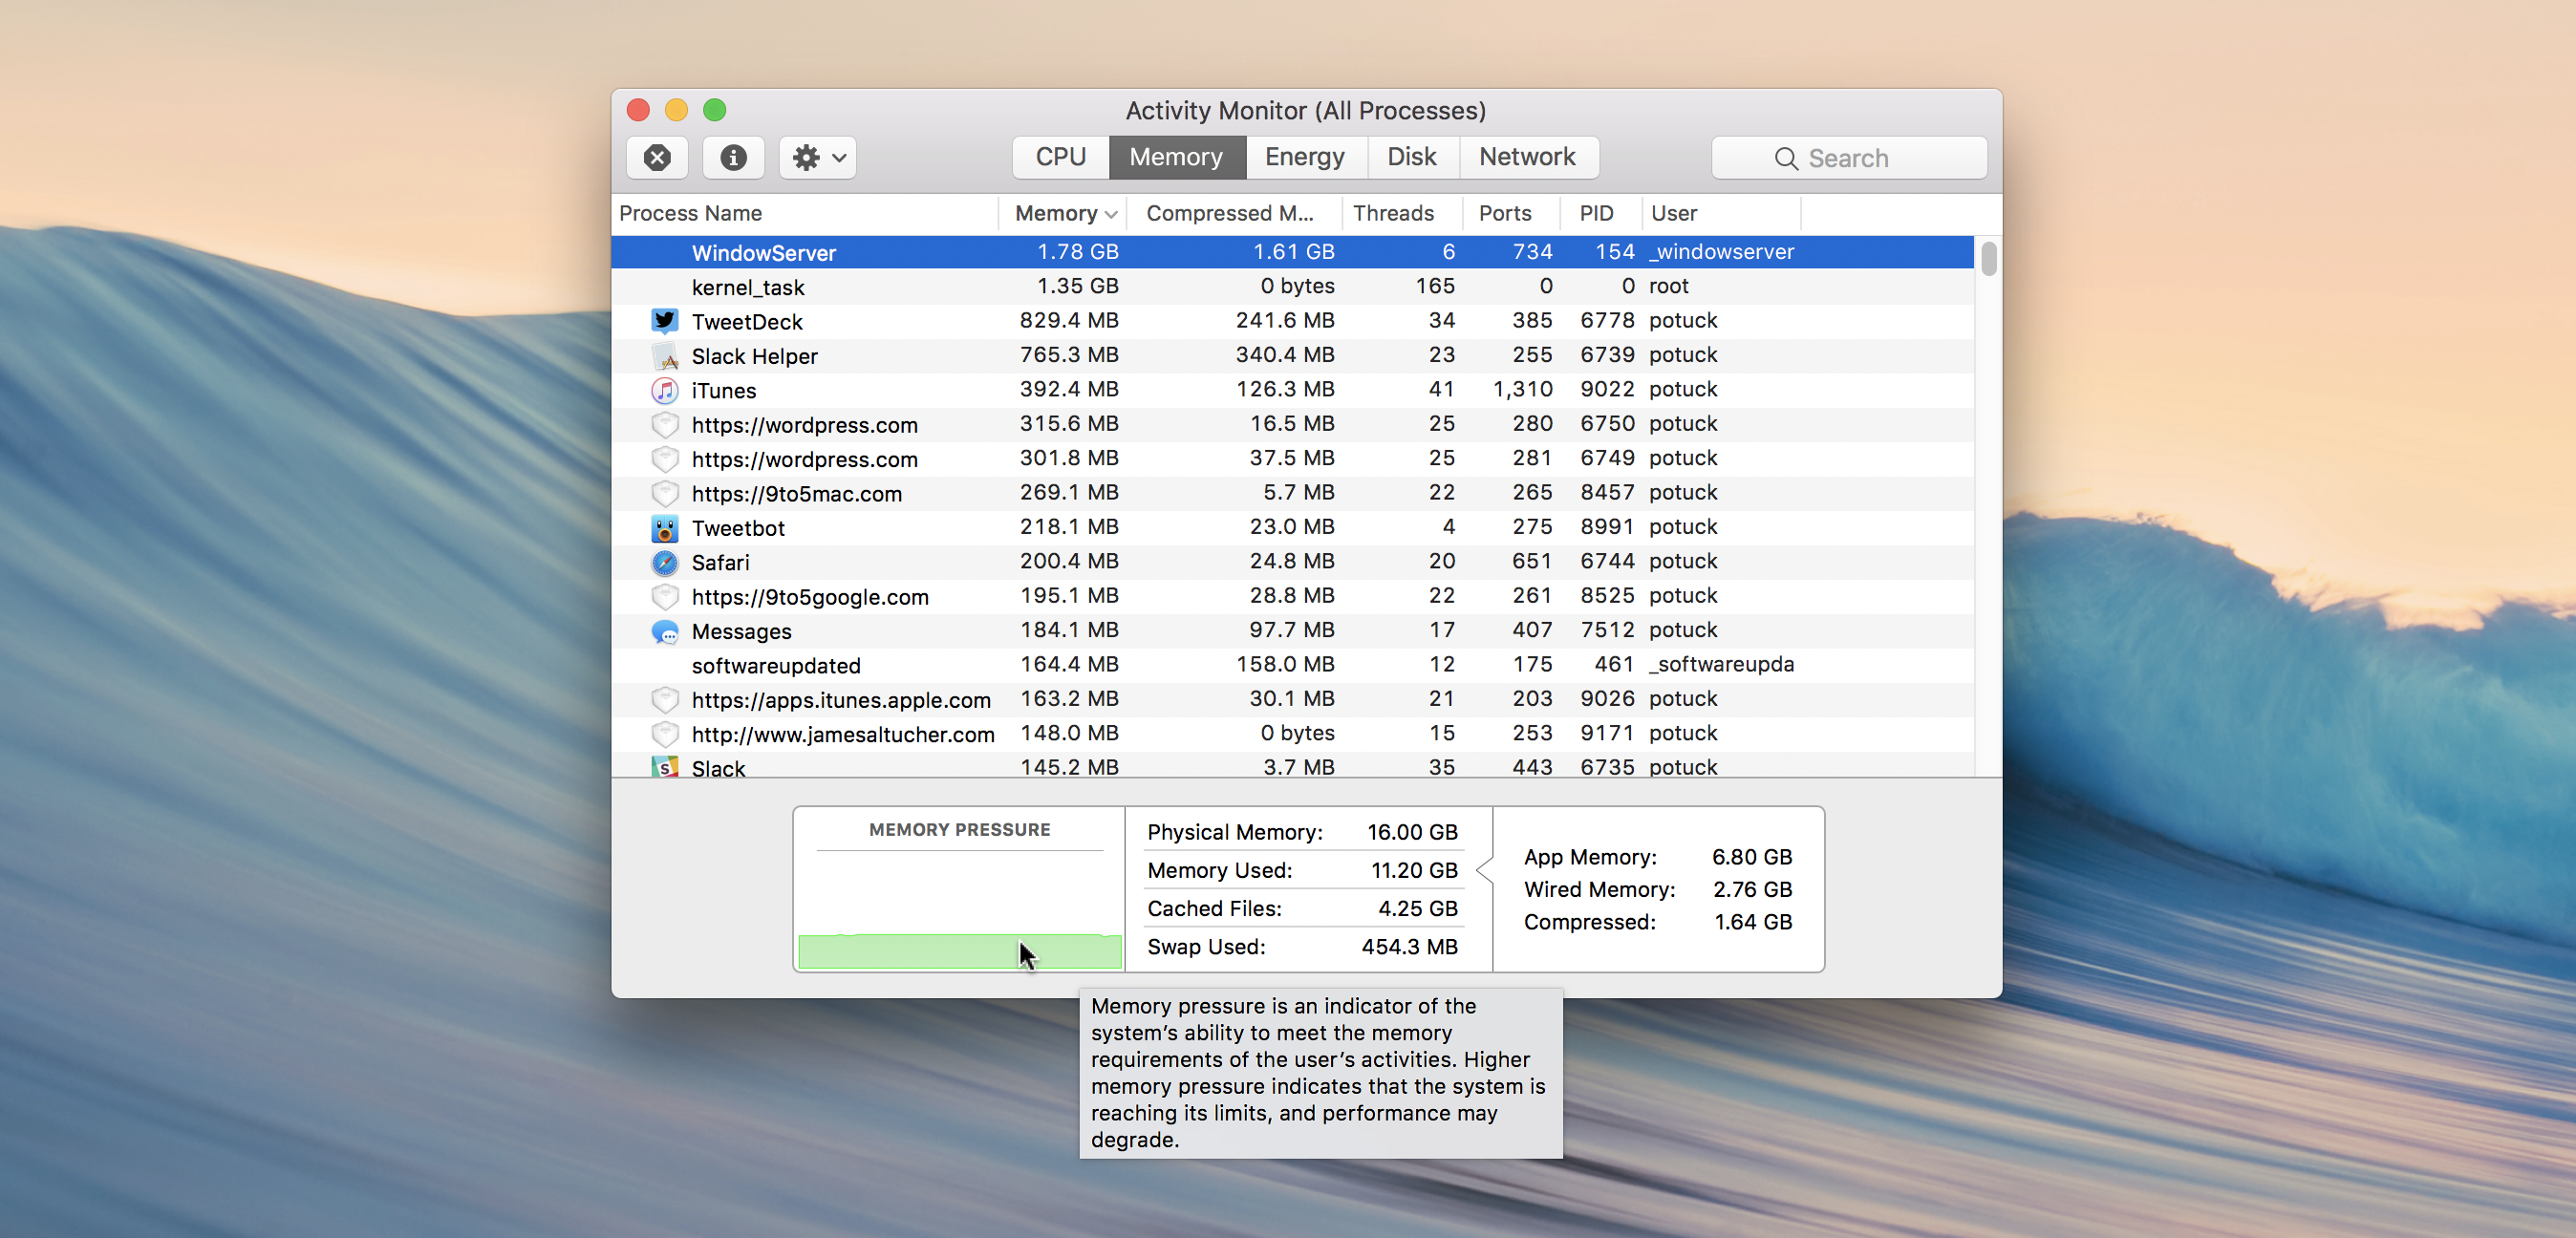Click the iTunes app icon
Image resolution: width=2576 pixels, height=1238 pixels.
click(664, 390)
